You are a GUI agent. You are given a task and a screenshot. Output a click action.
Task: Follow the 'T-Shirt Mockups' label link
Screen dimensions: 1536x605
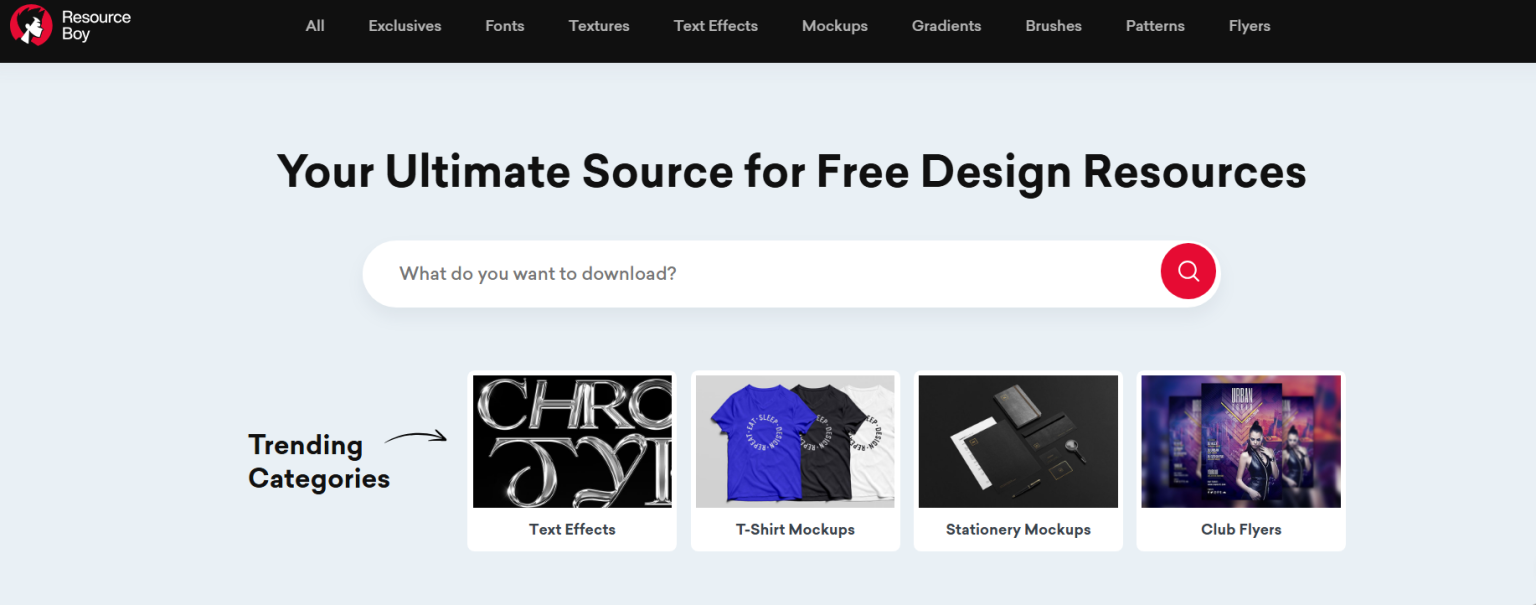pyautogui.click(x=795, y=529)
